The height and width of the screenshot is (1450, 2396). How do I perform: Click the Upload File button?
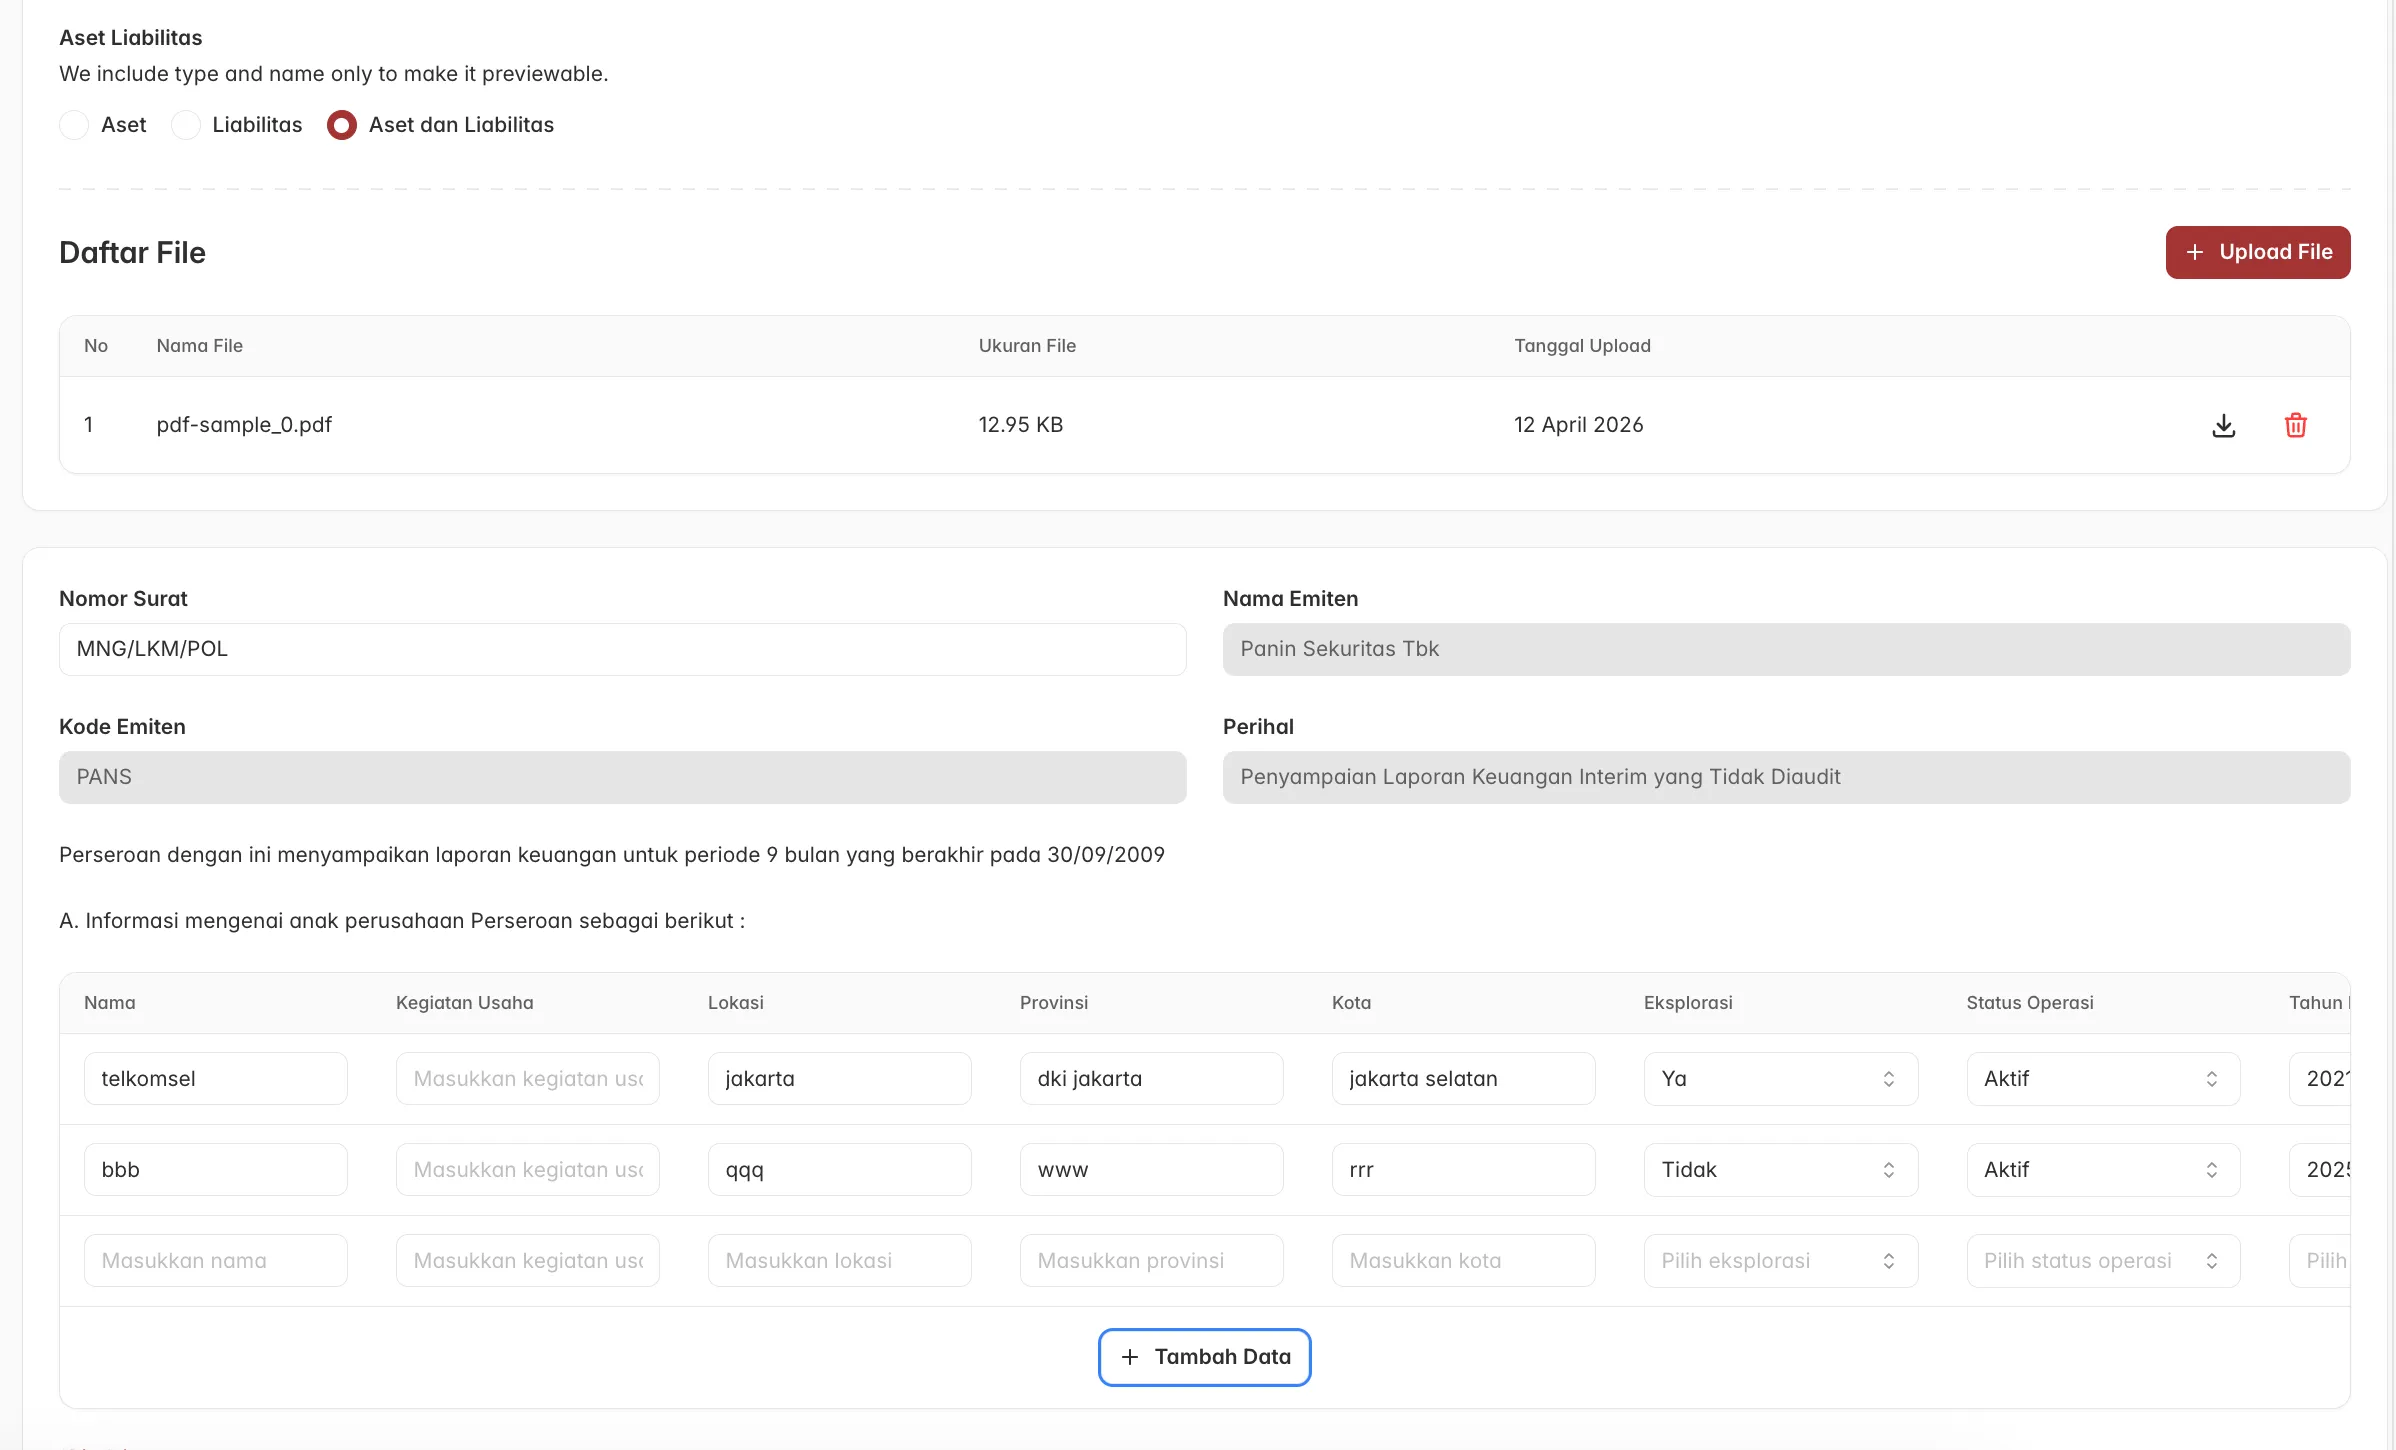(x=2258, y=252)
